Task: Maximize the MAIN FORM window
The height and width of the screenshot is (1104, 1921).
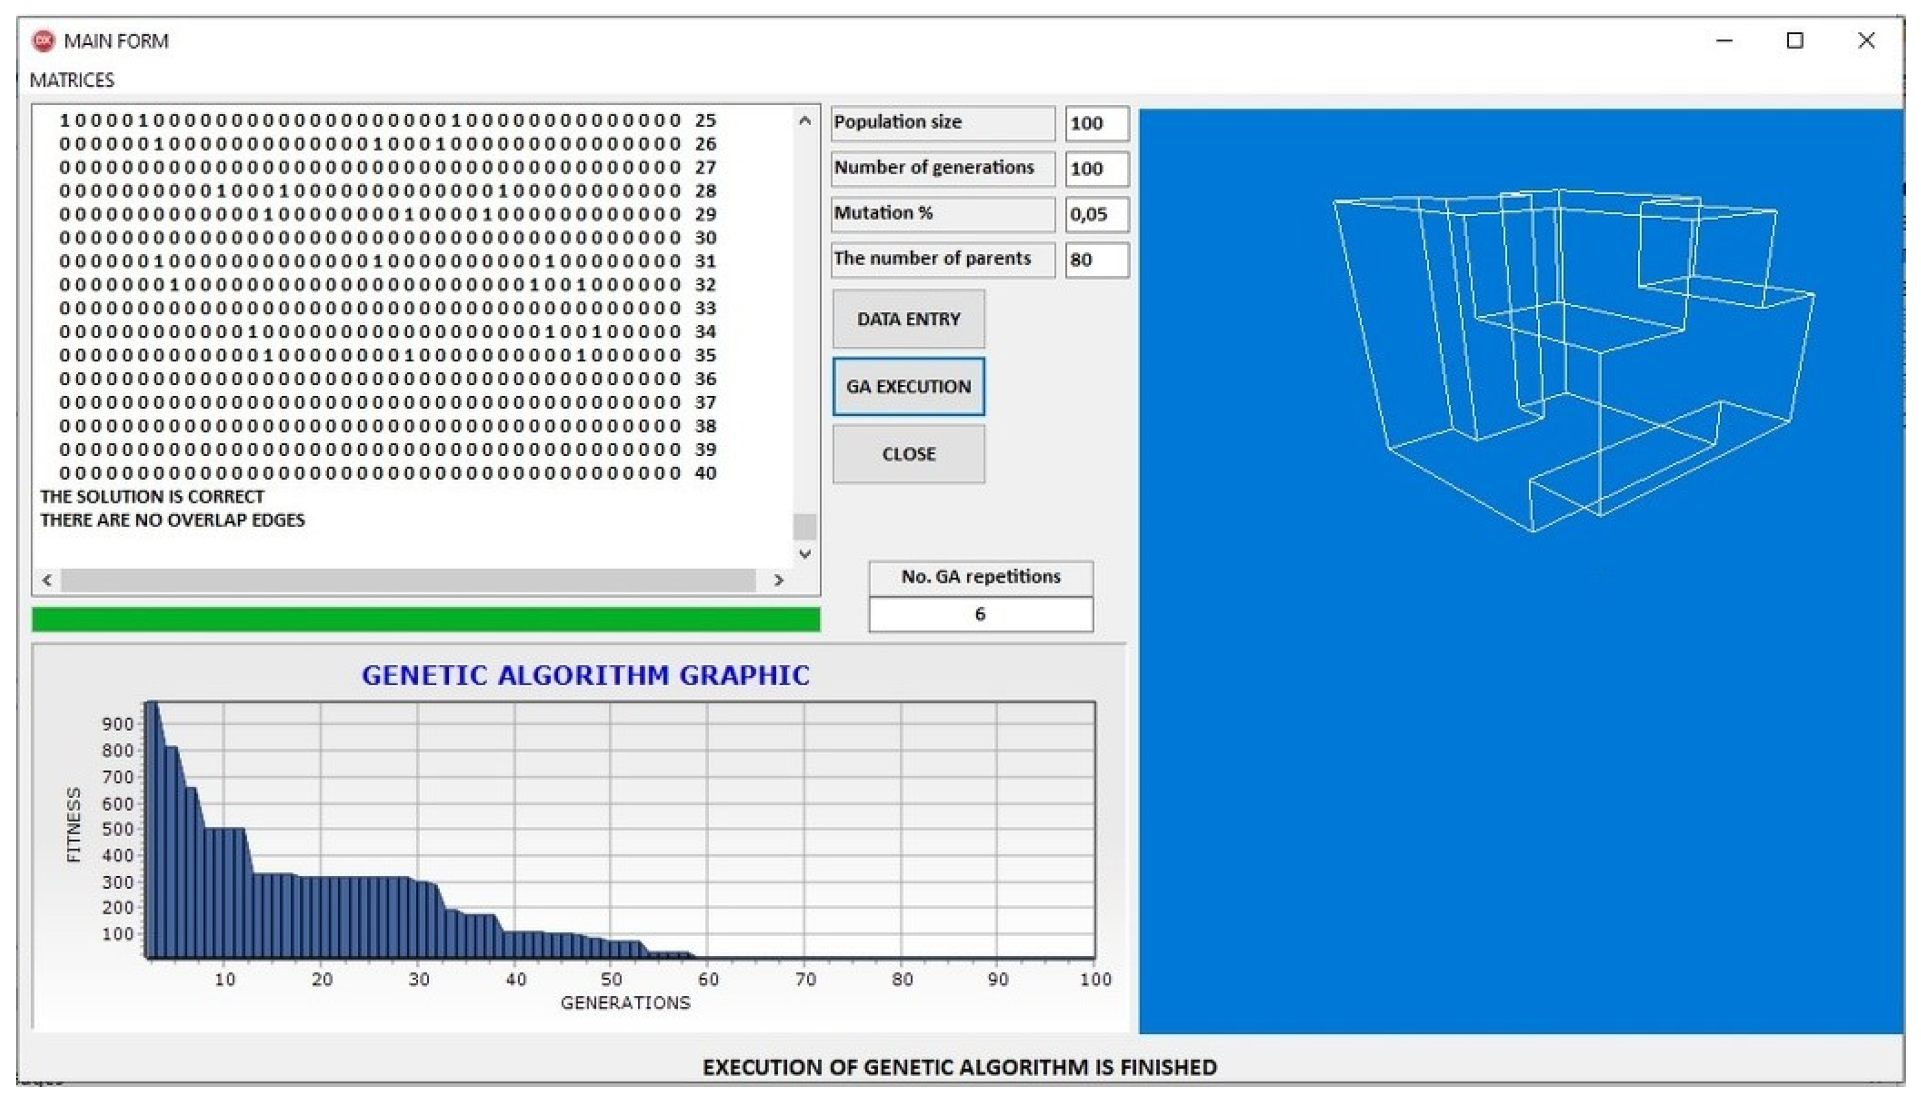Action: [1795, 41]
